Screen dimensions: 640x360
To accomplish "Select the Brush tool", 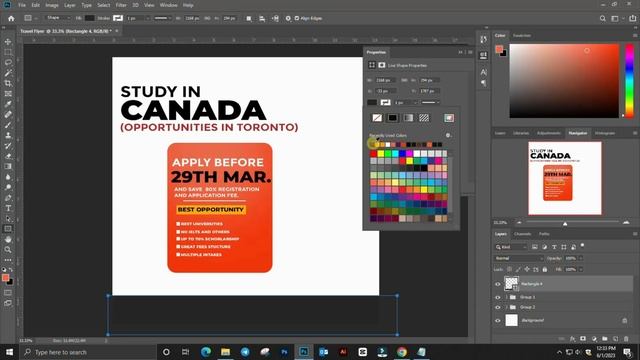I will click(x=8, y=125).
